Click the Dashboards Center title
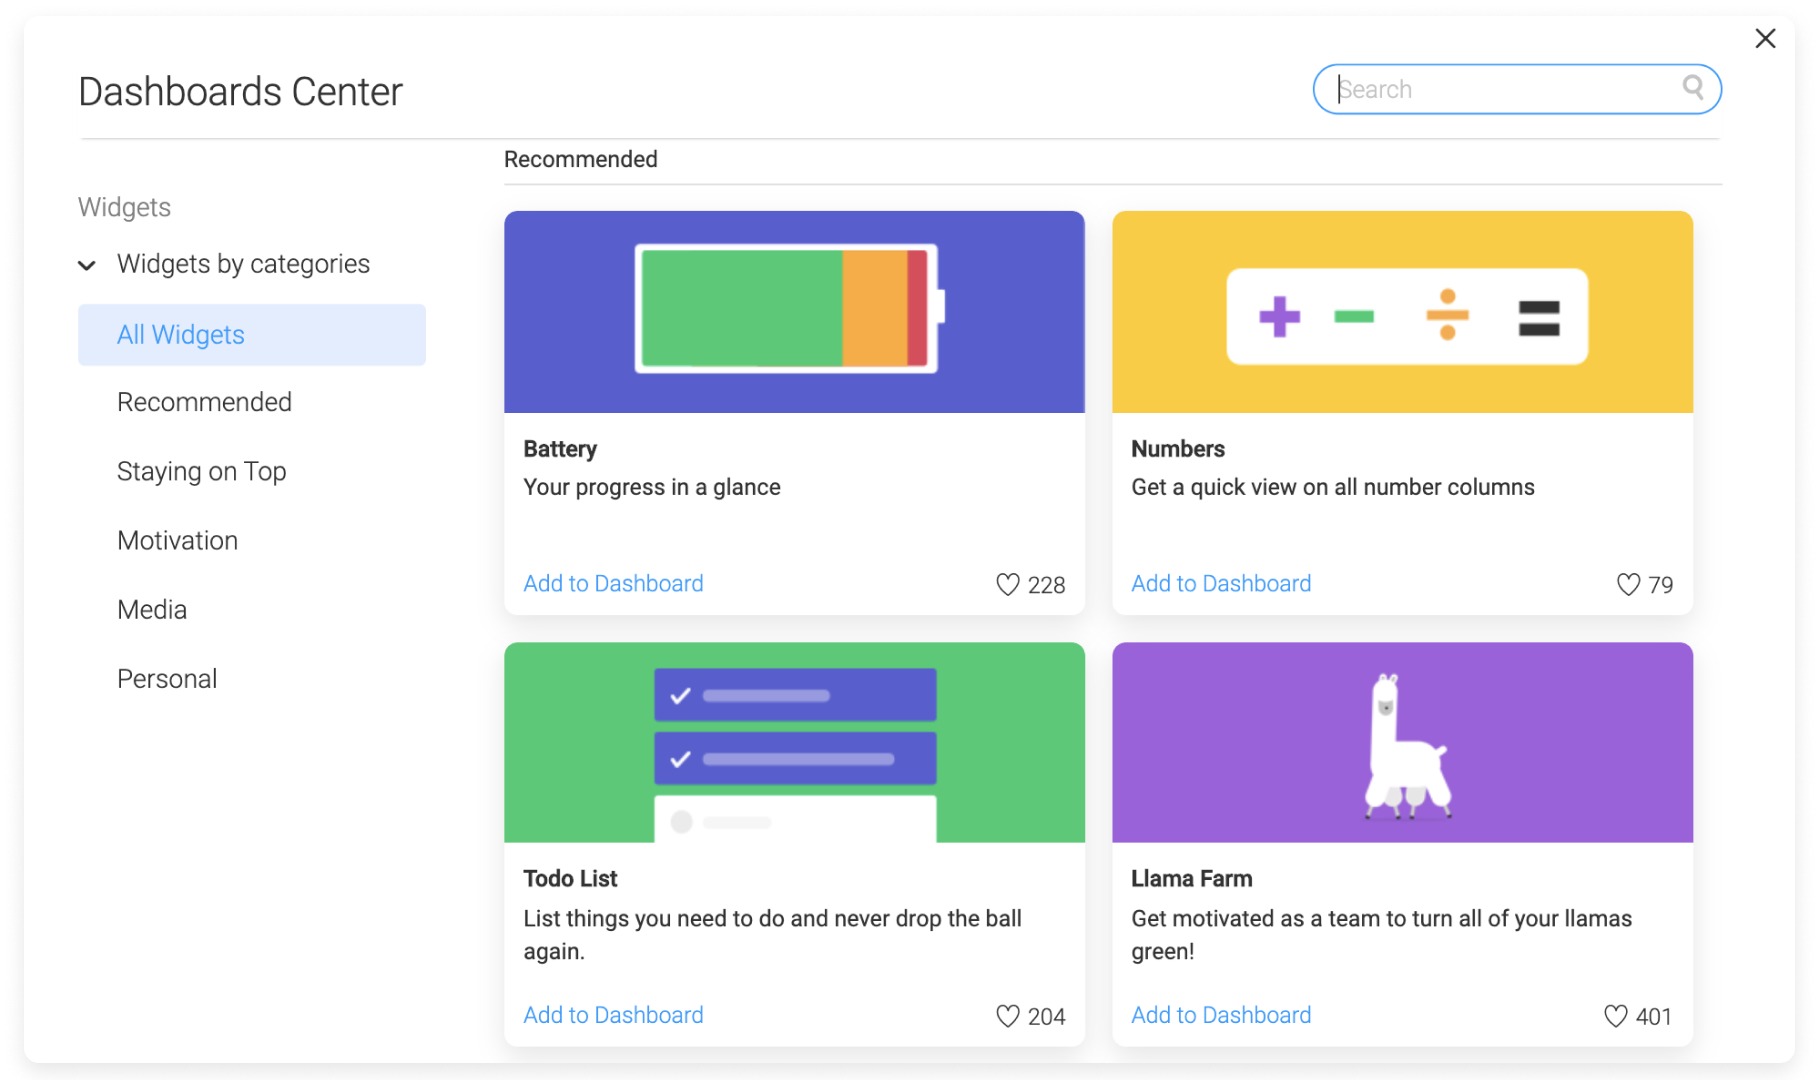 [x=240, y=92]
